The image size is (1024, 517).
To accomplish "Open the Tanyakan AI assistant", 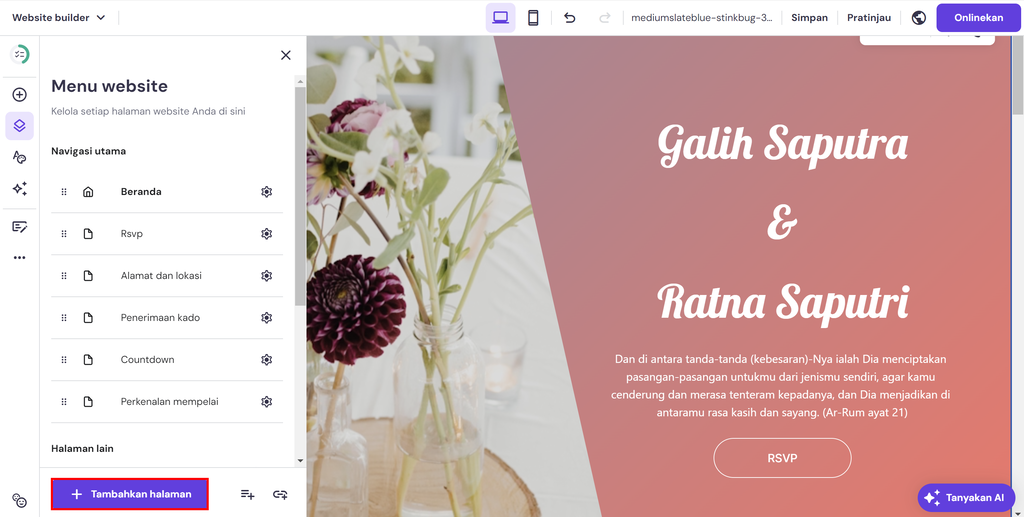I will pos(966,497).
